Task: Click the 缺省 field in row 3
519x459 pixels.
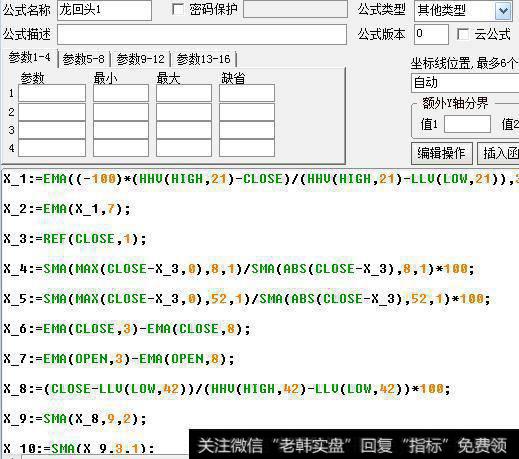Action: click(247, 130)
